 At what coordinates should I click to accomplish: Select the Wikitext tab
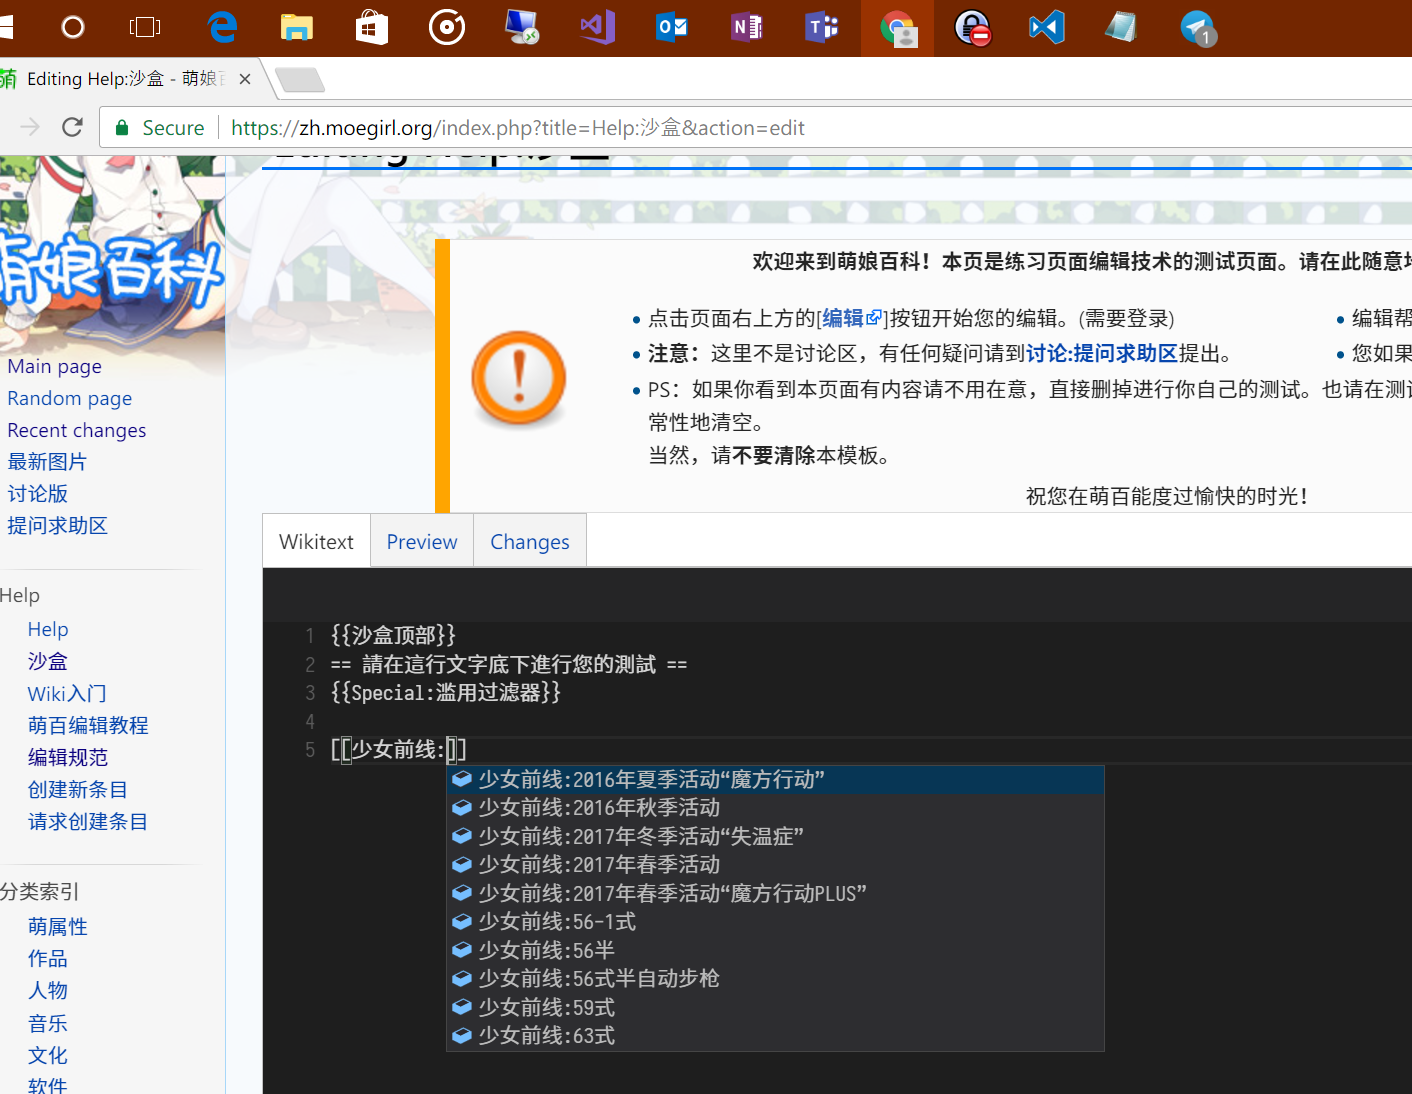pos(316,541)
